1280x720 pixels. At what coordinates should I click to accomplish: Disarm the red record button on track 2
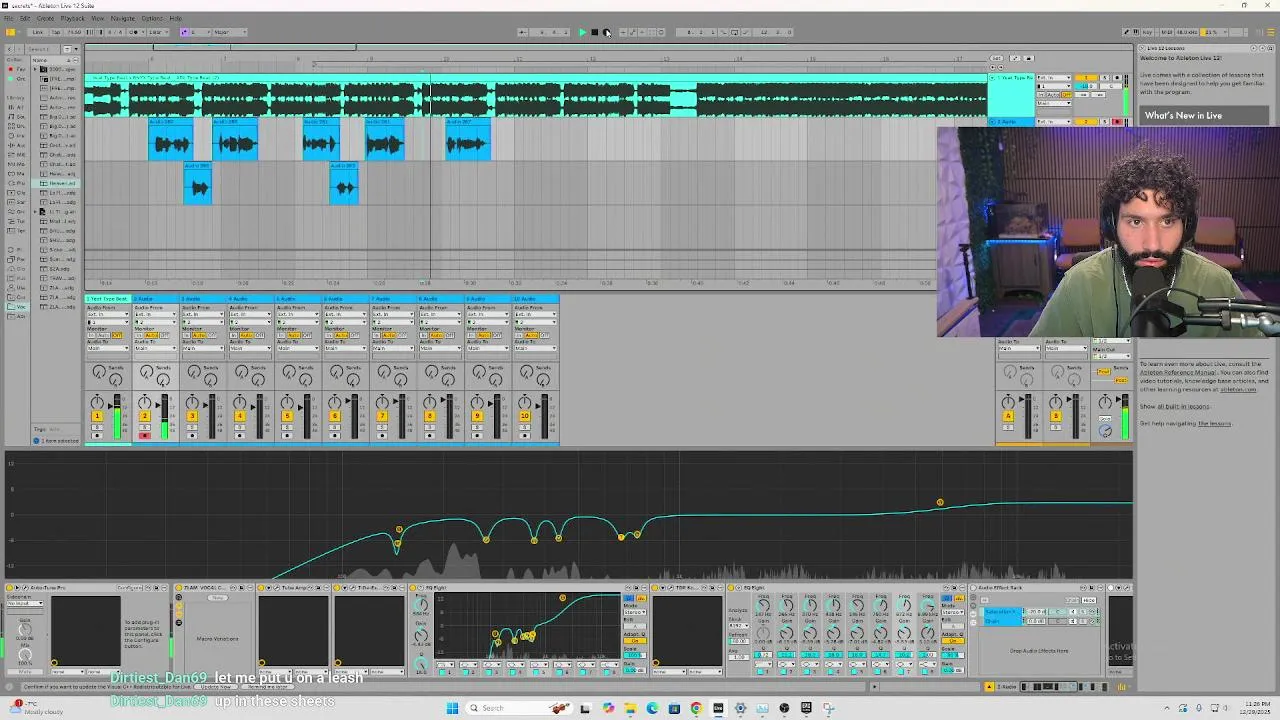pyautogui.click(x=145, y=436)
